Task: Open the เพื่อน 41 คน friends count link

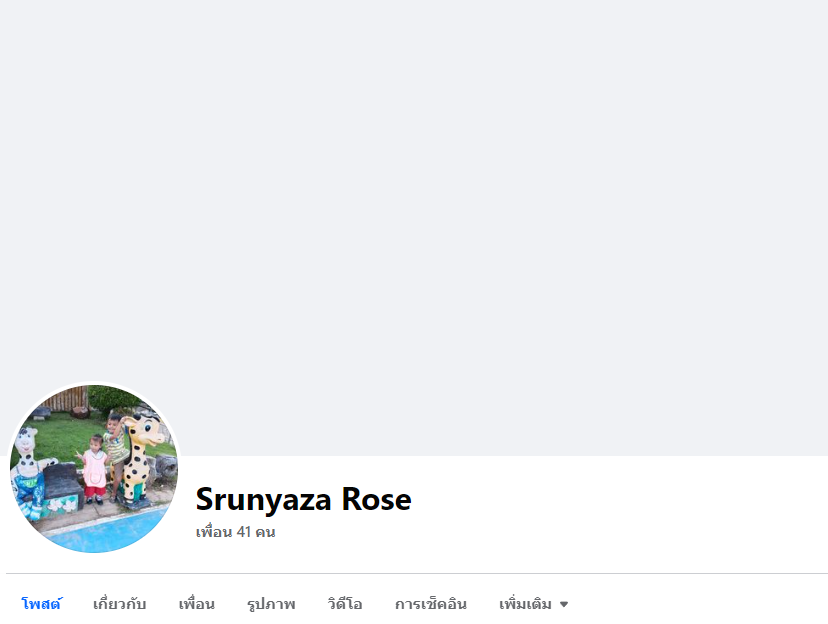Action: (x=236, y=532)
